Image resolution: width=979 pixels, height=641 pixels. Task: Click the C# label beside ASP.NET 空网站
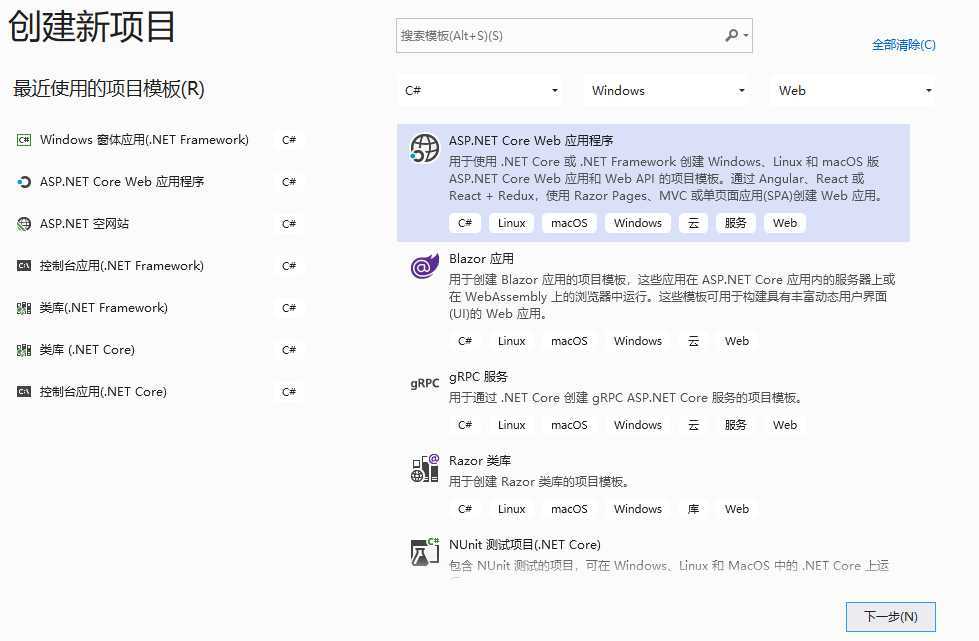[288, 224]
